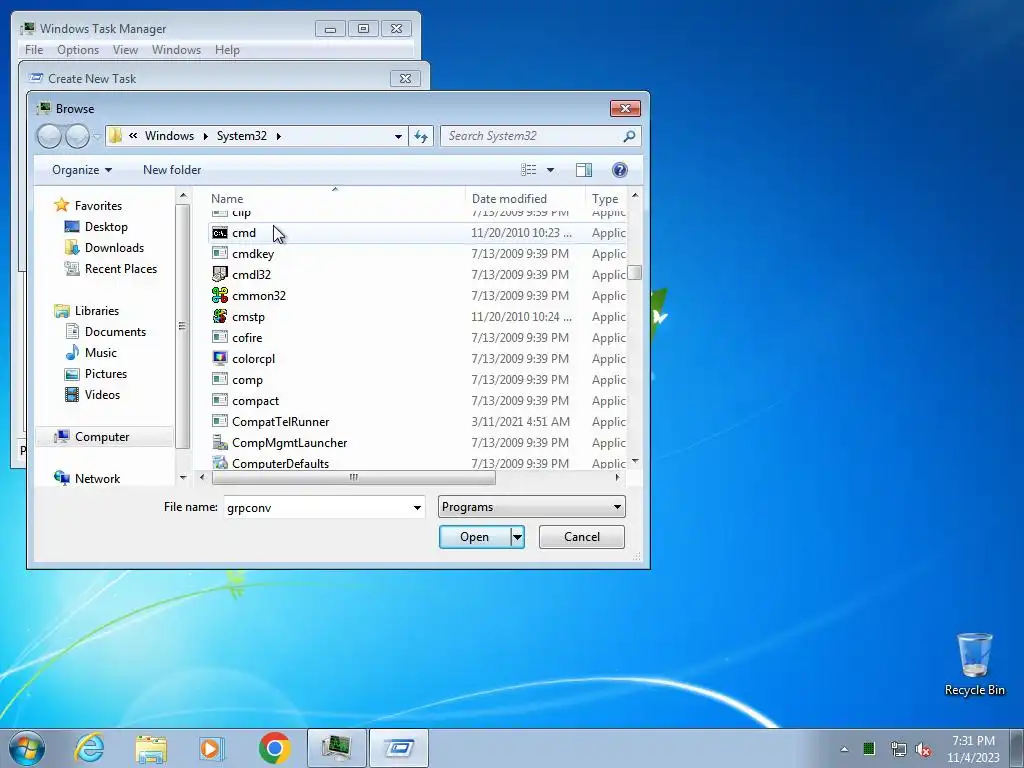Image resolution: width=1024 pixels, height=768 pixels.
Task: Select the compact file icon
Action: [x=220, y=400]
